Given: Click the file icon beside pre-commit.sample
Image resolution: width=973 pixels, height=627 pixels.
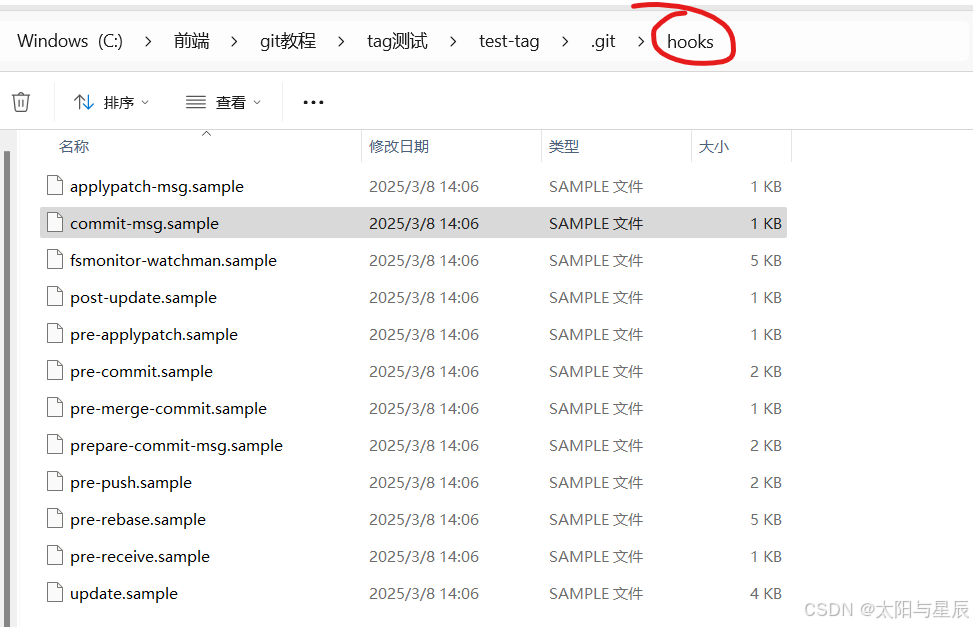Looking at the screenshot, I should click(x=55, y=371).
